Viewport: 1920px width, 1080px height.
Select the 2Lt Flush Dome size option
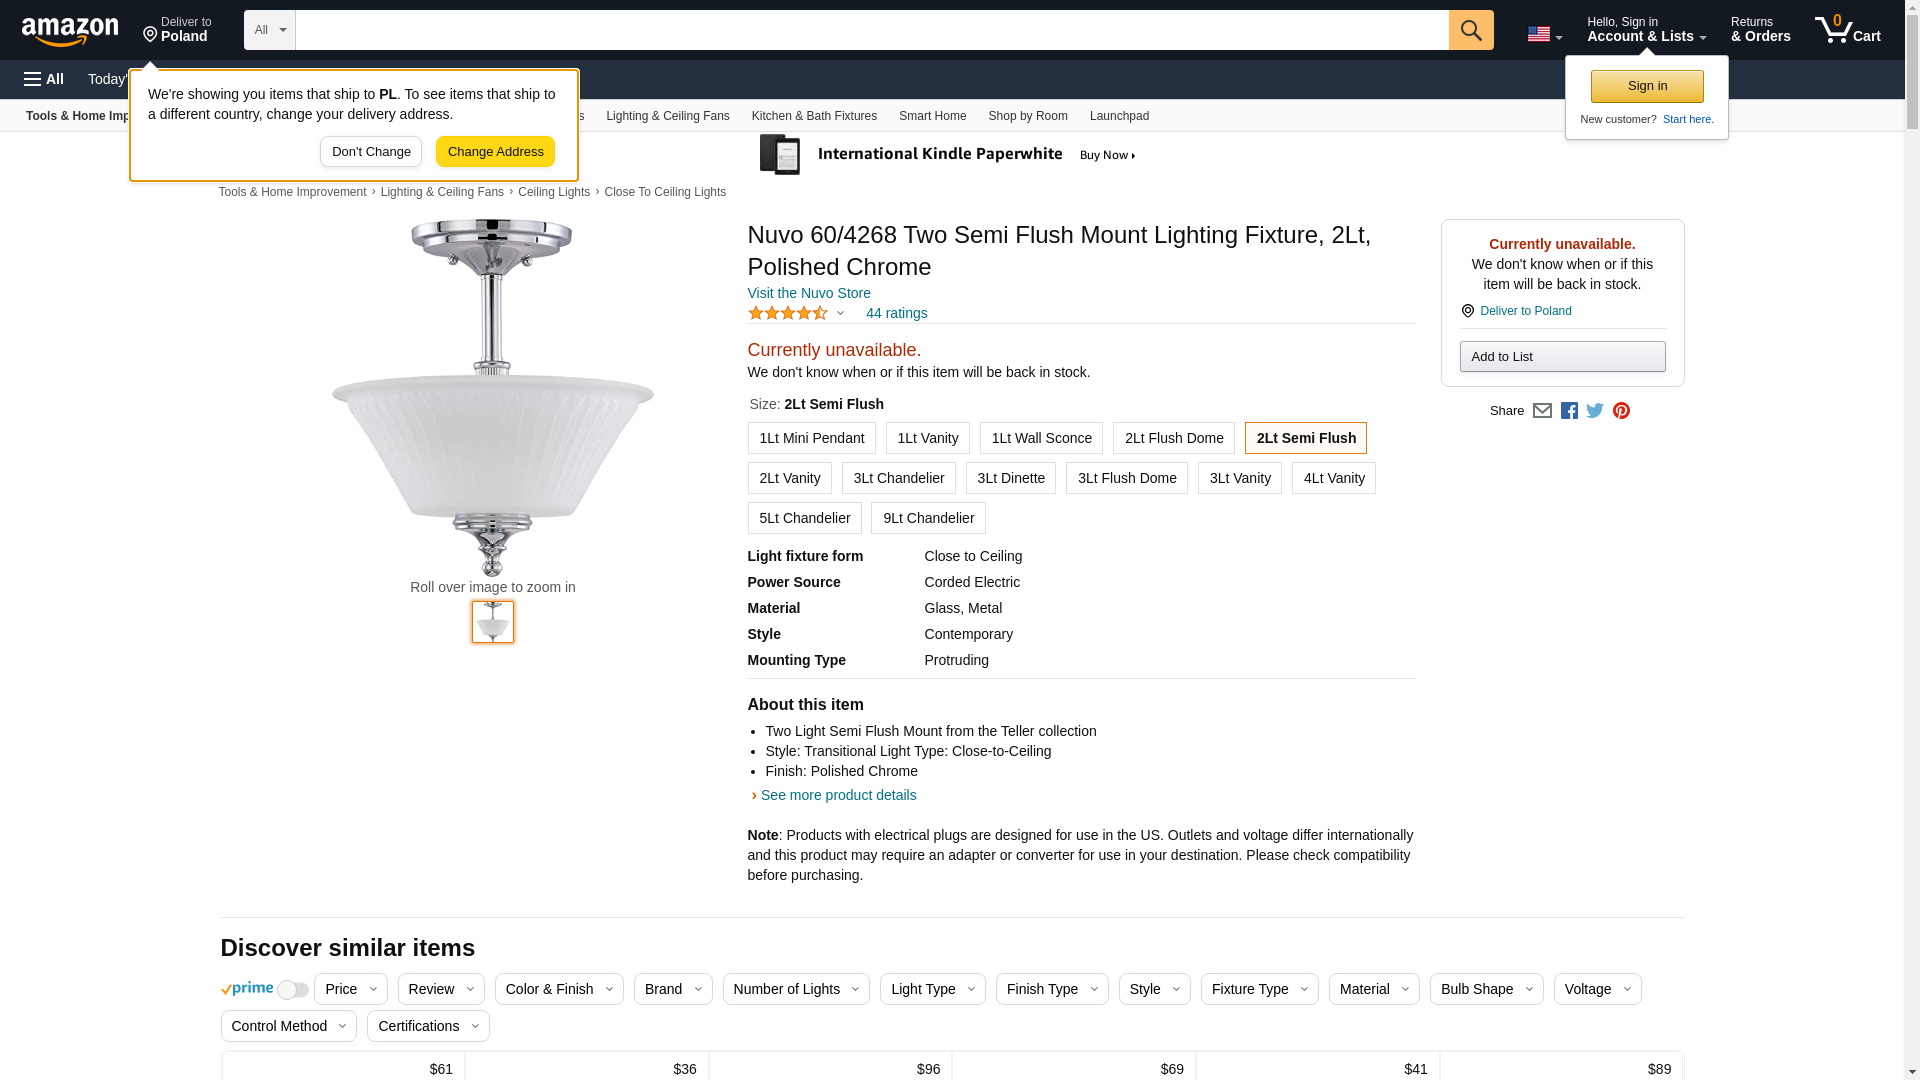(1173, 438)
